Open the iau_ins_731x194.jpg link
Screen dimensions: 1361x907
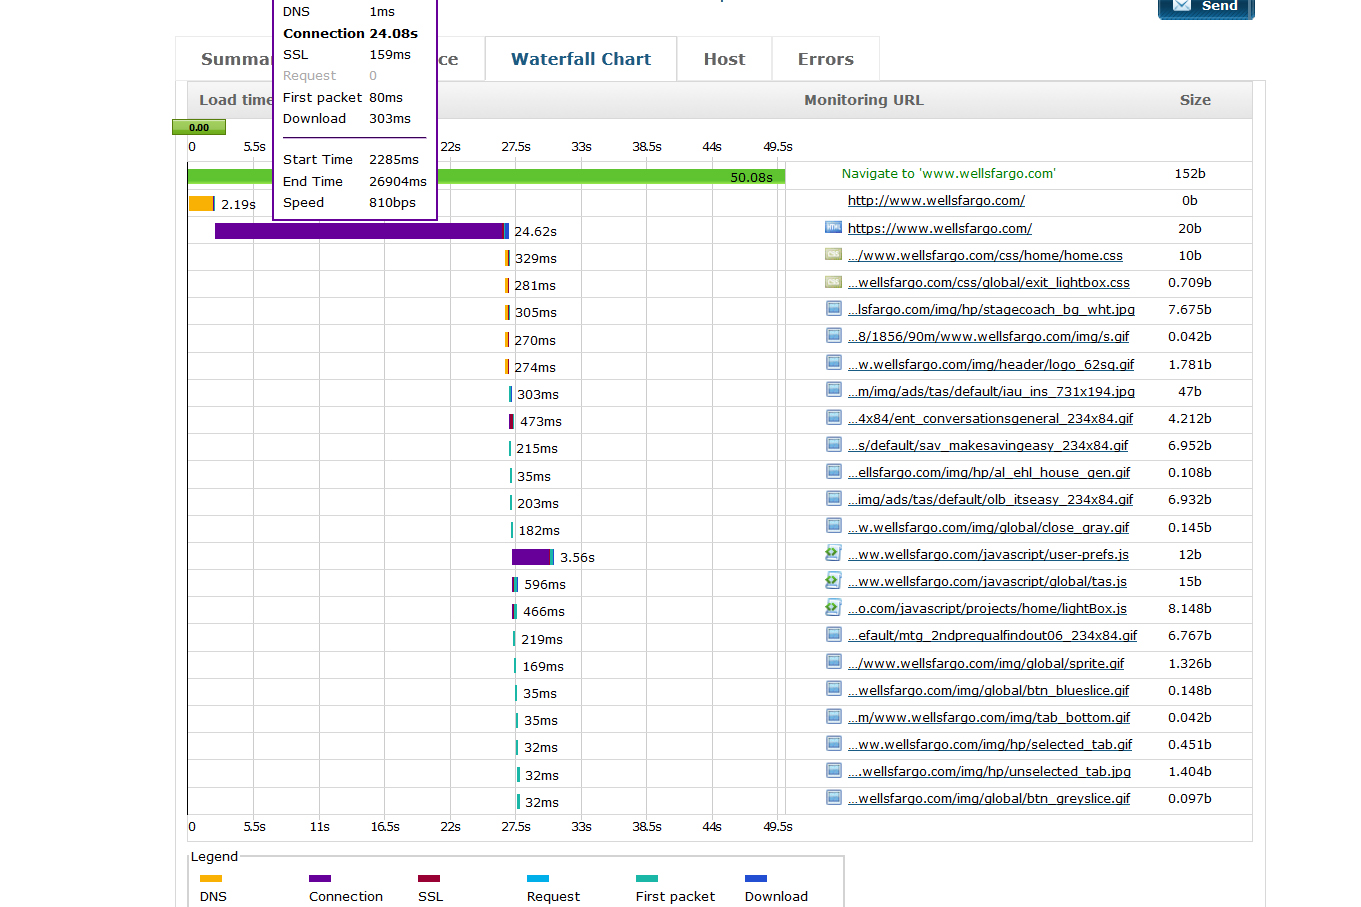point(991,392)
